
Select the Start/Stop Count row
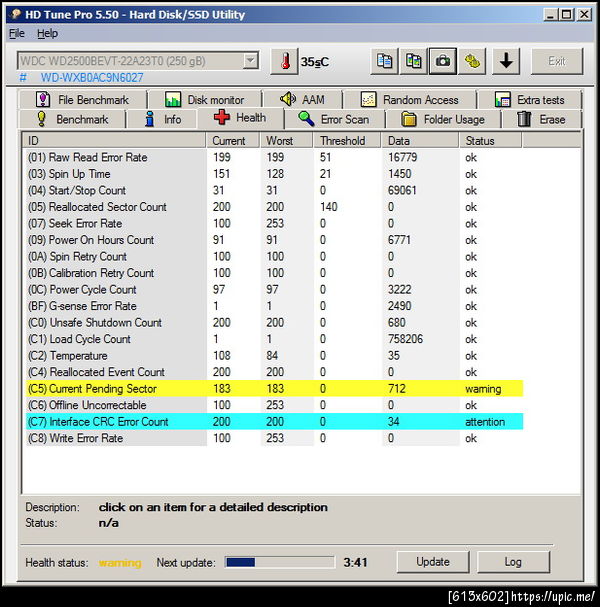pyautogui.click(x=274, y=190)
